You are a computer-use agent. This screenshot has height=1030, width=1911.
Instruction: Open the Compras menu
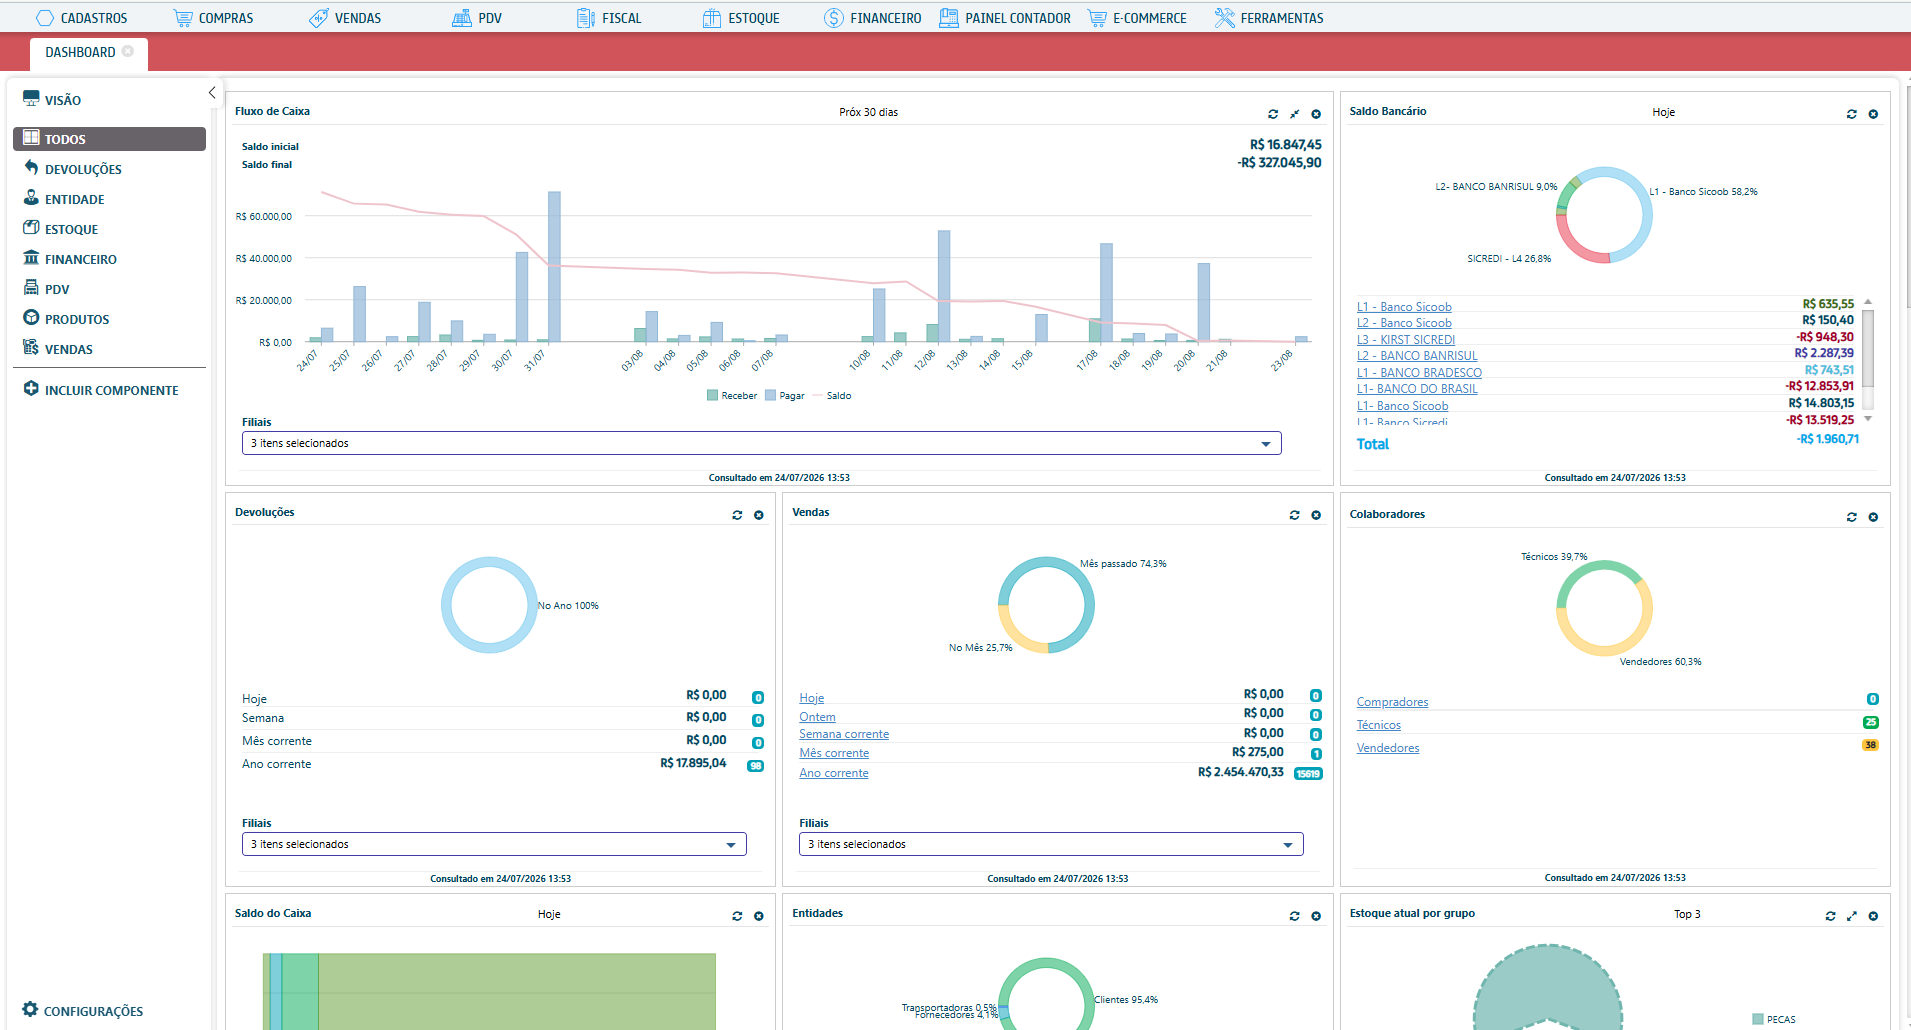point(213,18)
